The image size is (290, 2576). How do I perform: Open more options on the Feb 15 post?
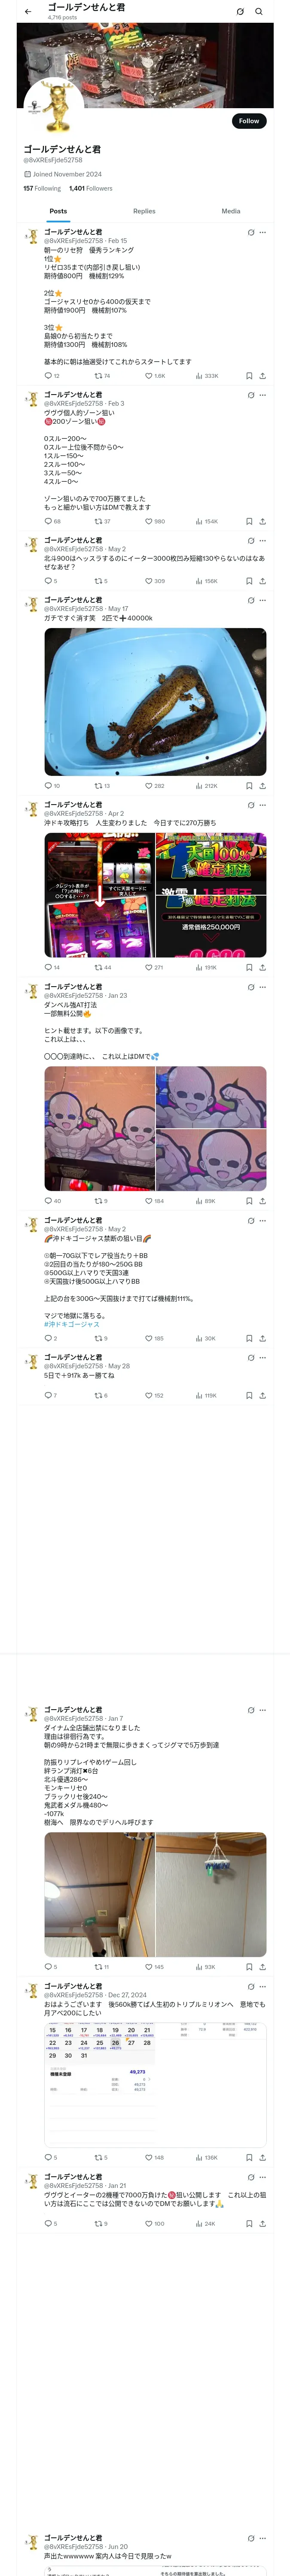[x=263, y=232]
